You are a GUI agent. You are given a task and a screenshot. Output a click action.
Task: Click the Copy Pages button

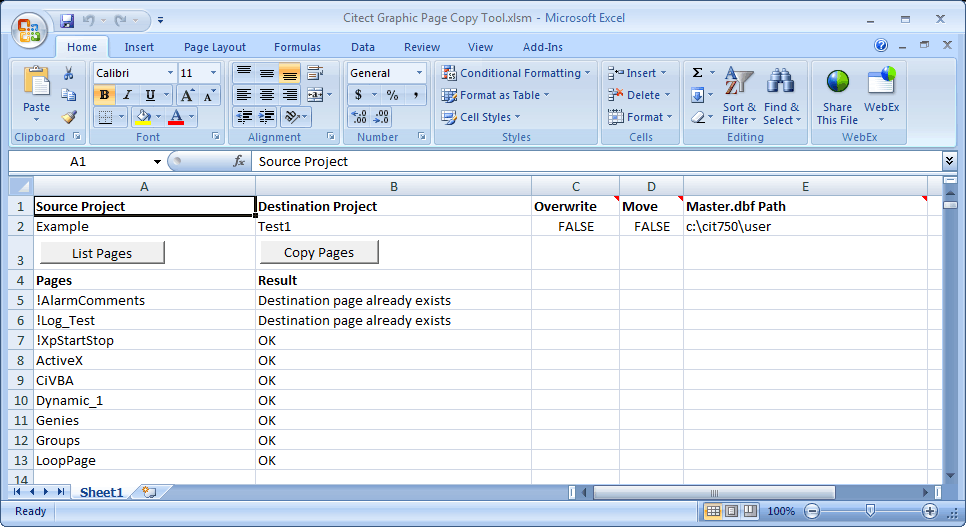(x=319, y=252)
